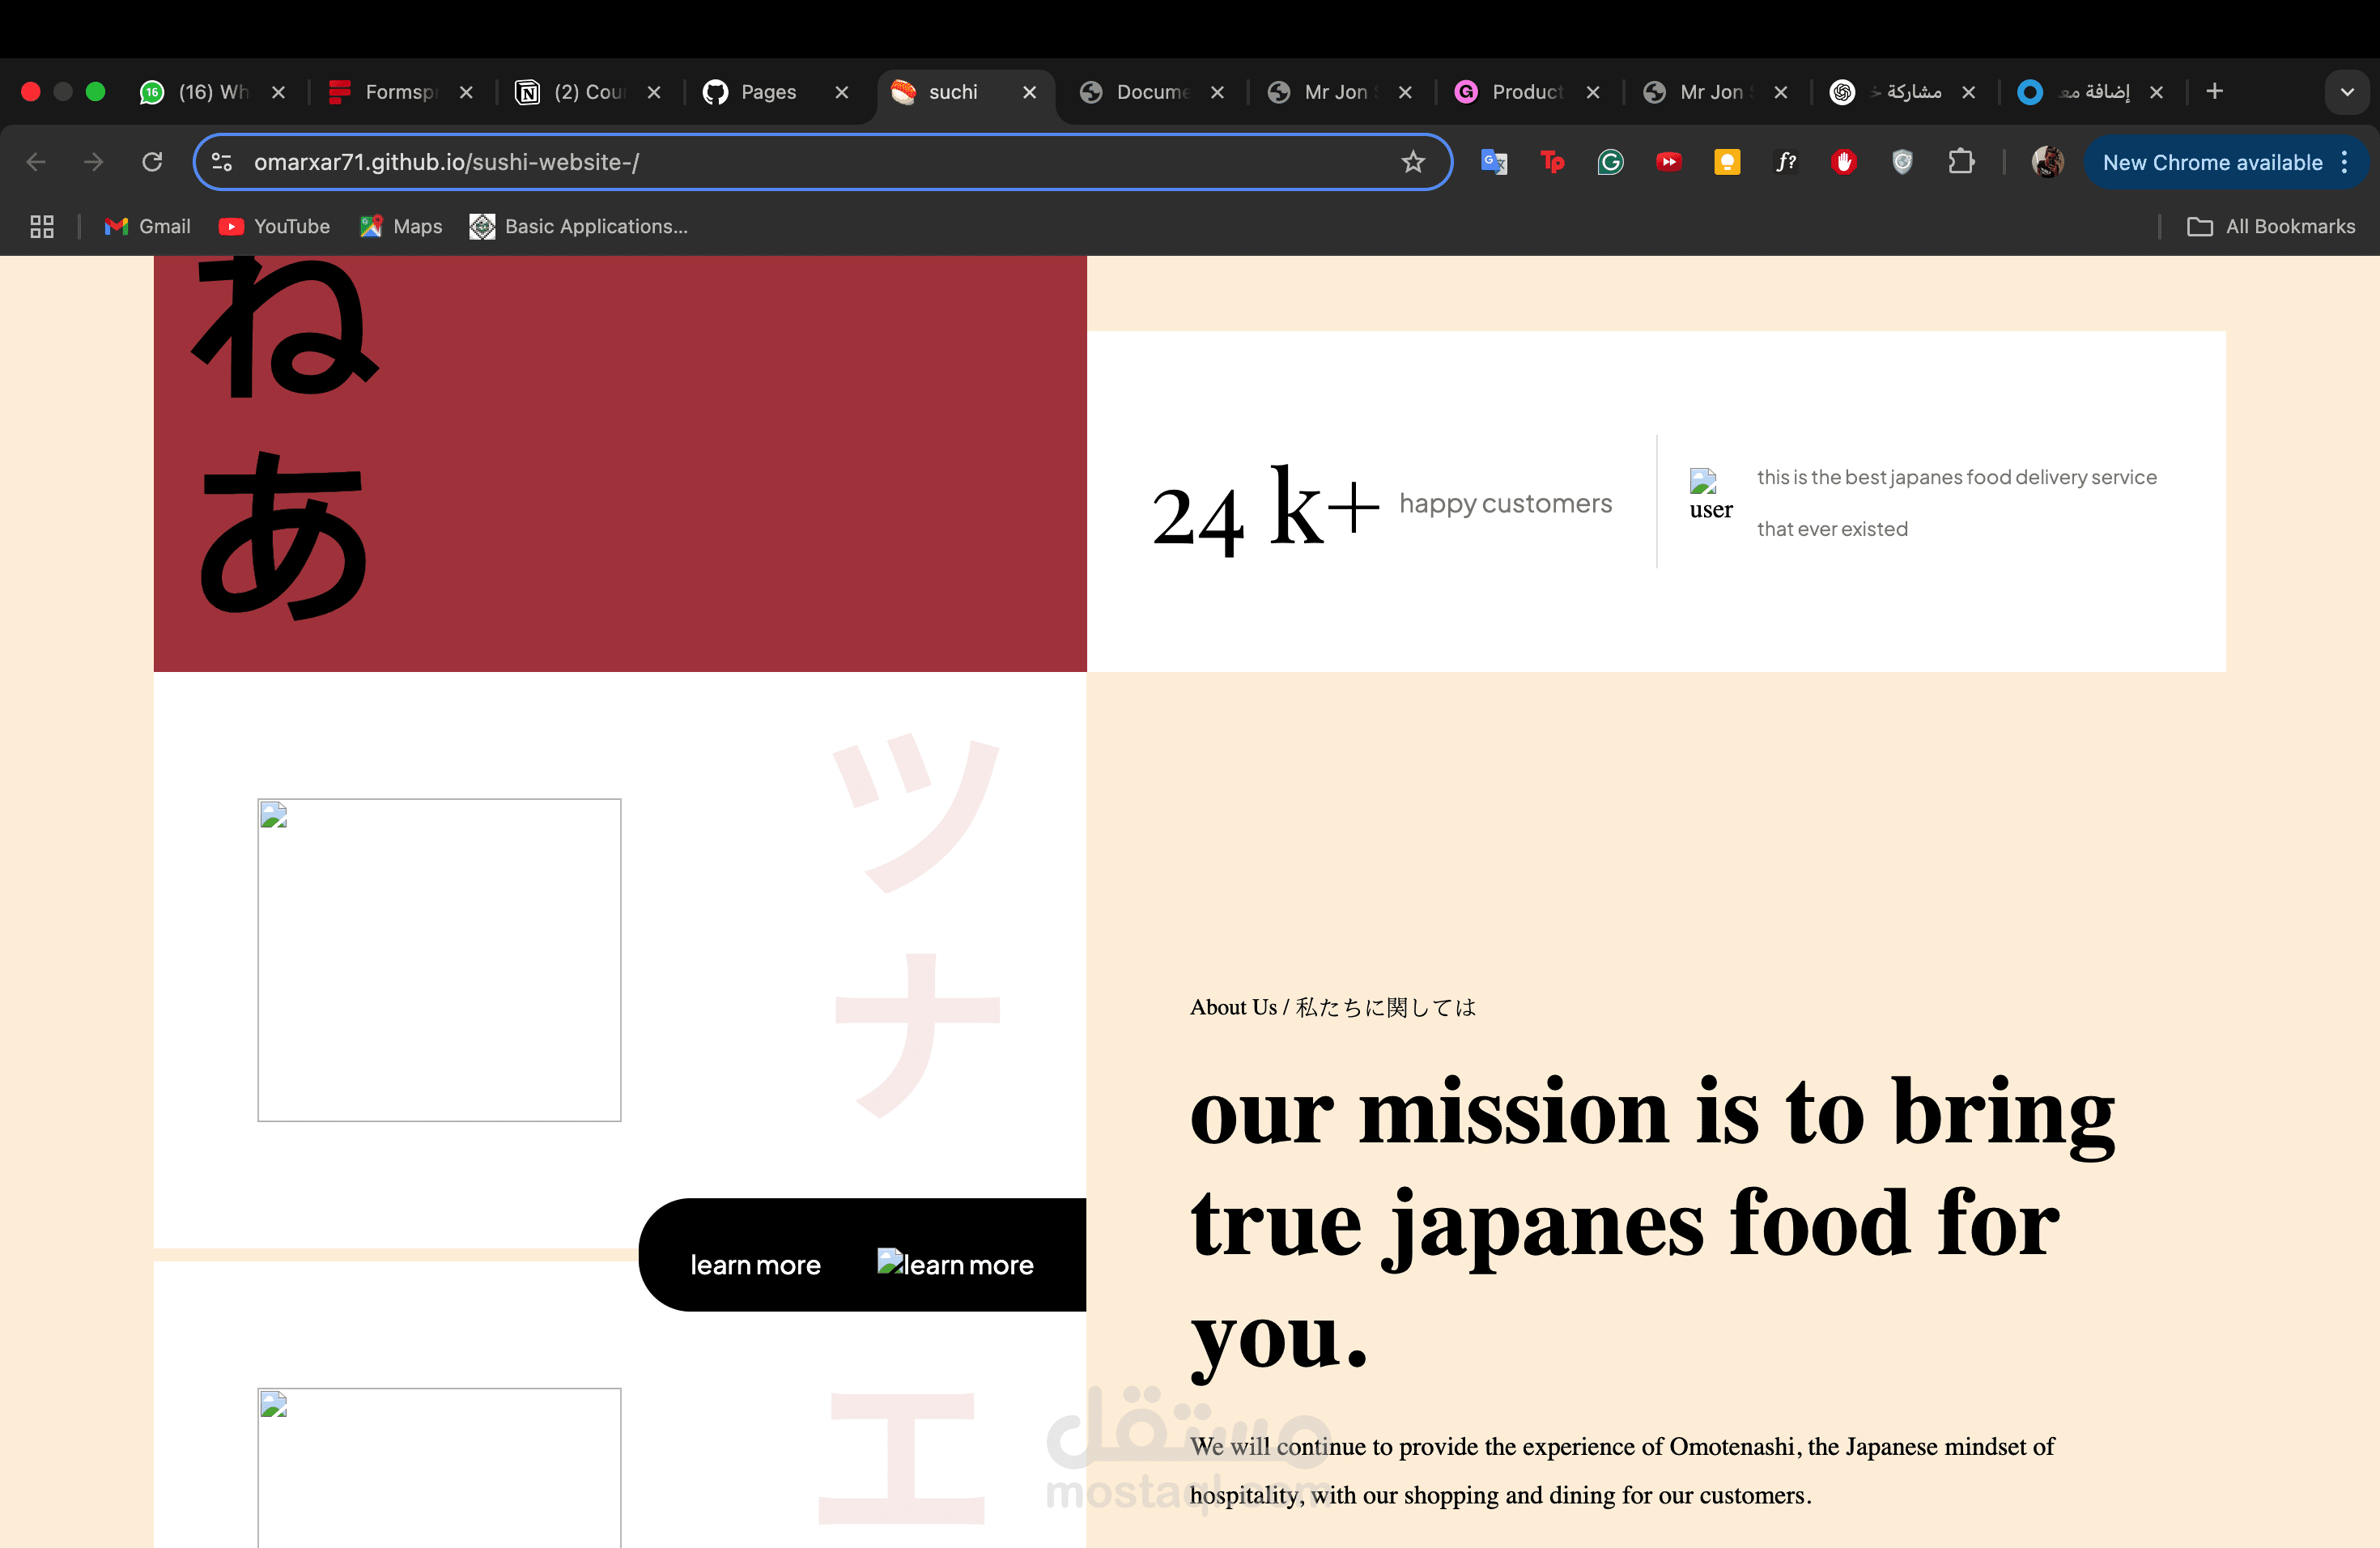Viewport: 2380px width, 1548px height.
Task: Close the suchi tab
Action: point(1029,92)
